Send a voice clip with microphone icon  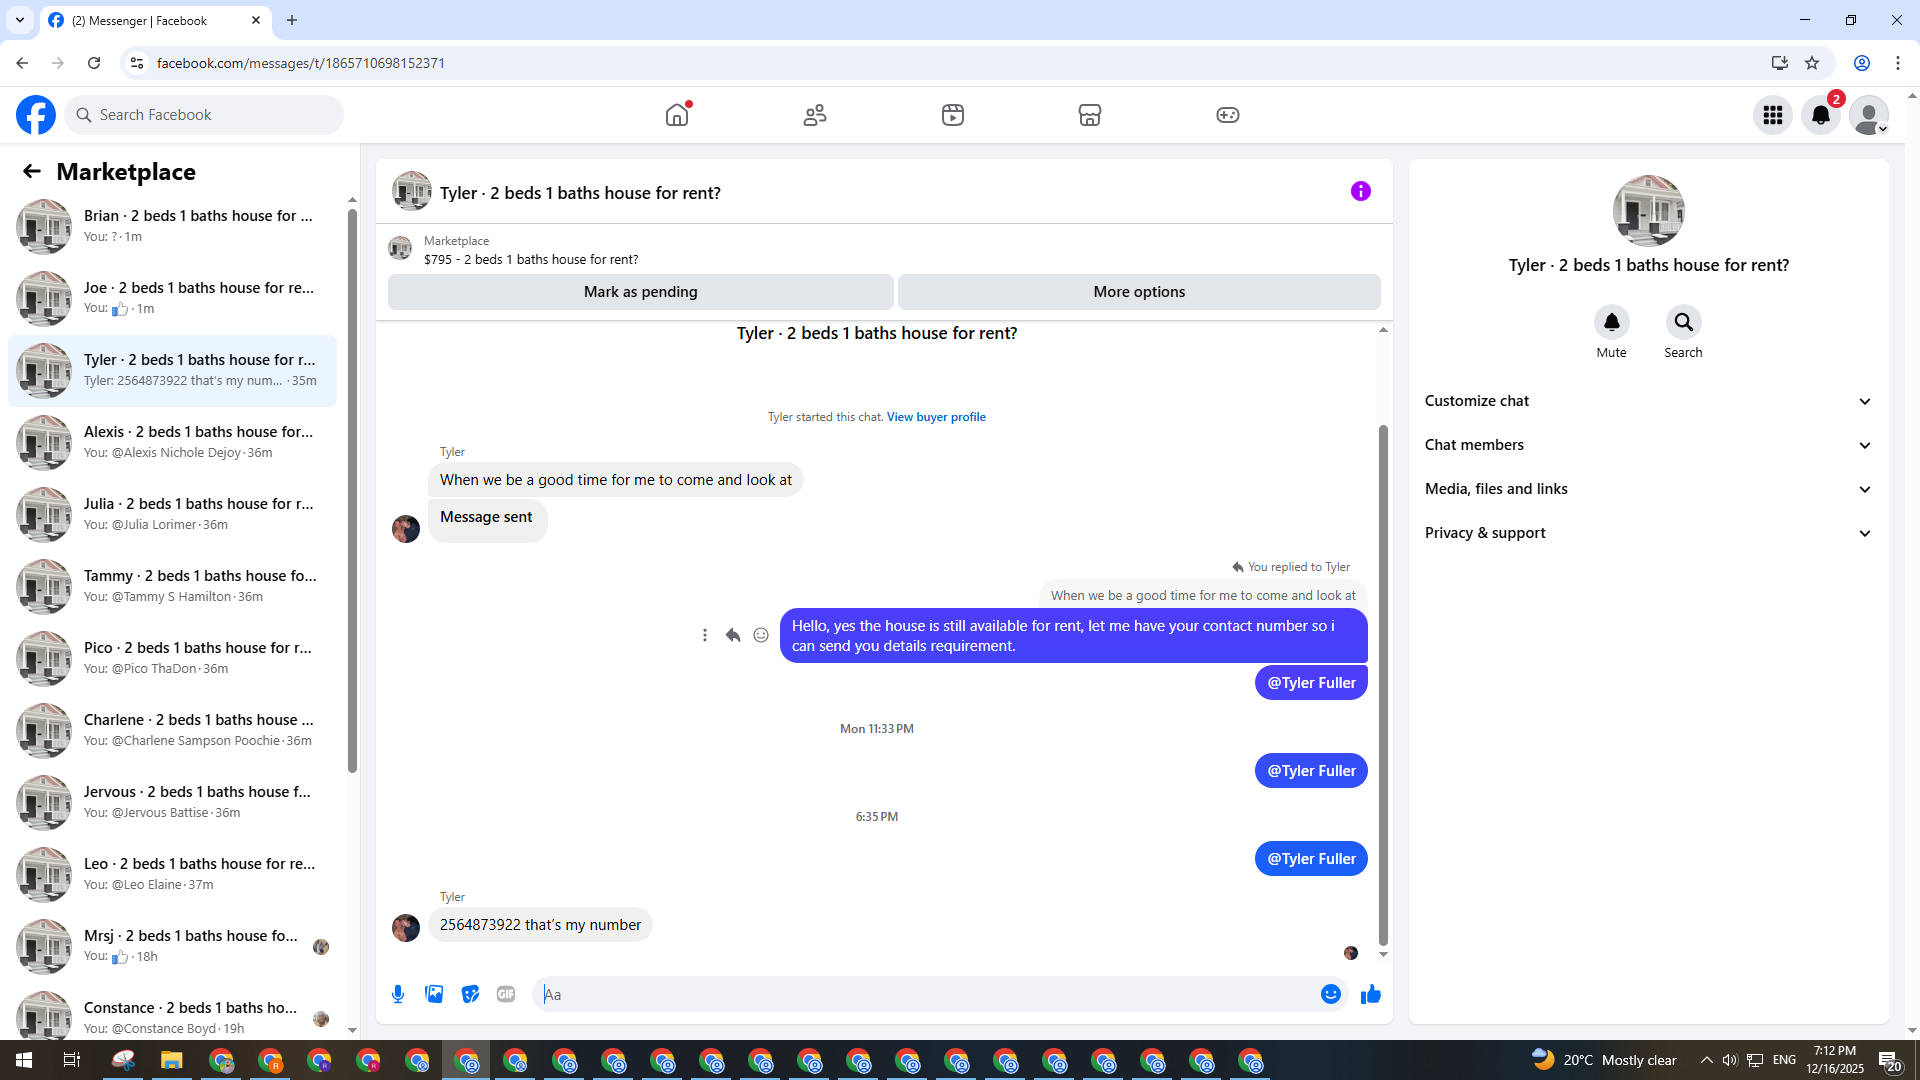pyautogui.click(x=398, y=994)
